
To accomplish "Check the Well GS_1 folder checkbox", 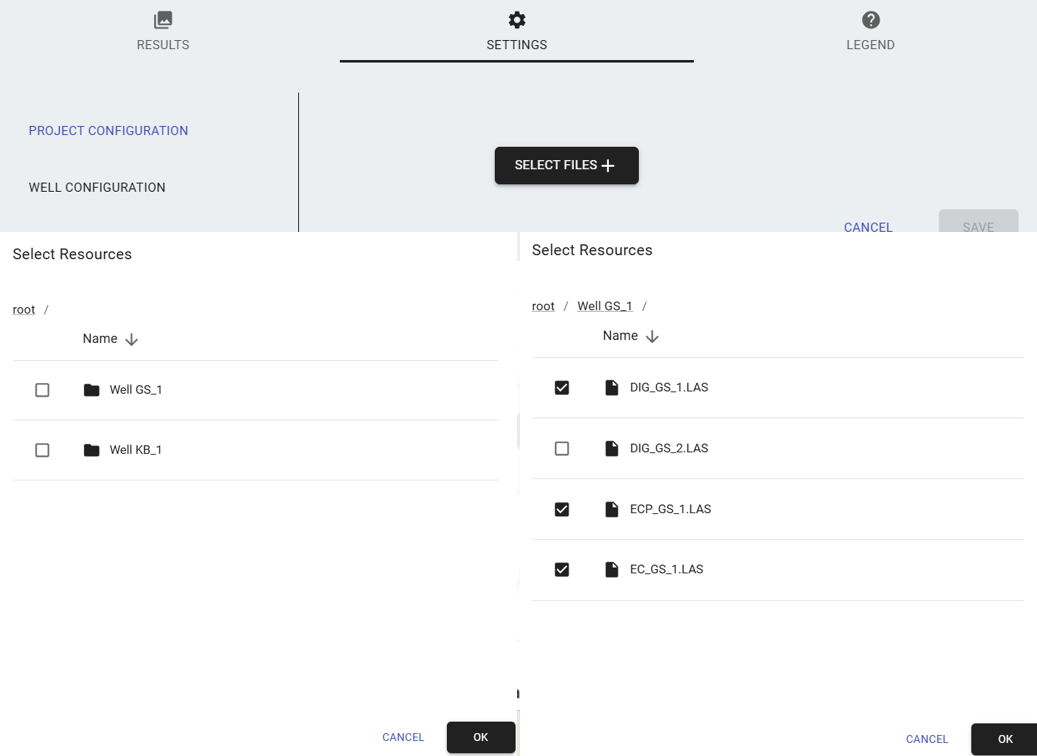I will (x=42, y=390).
